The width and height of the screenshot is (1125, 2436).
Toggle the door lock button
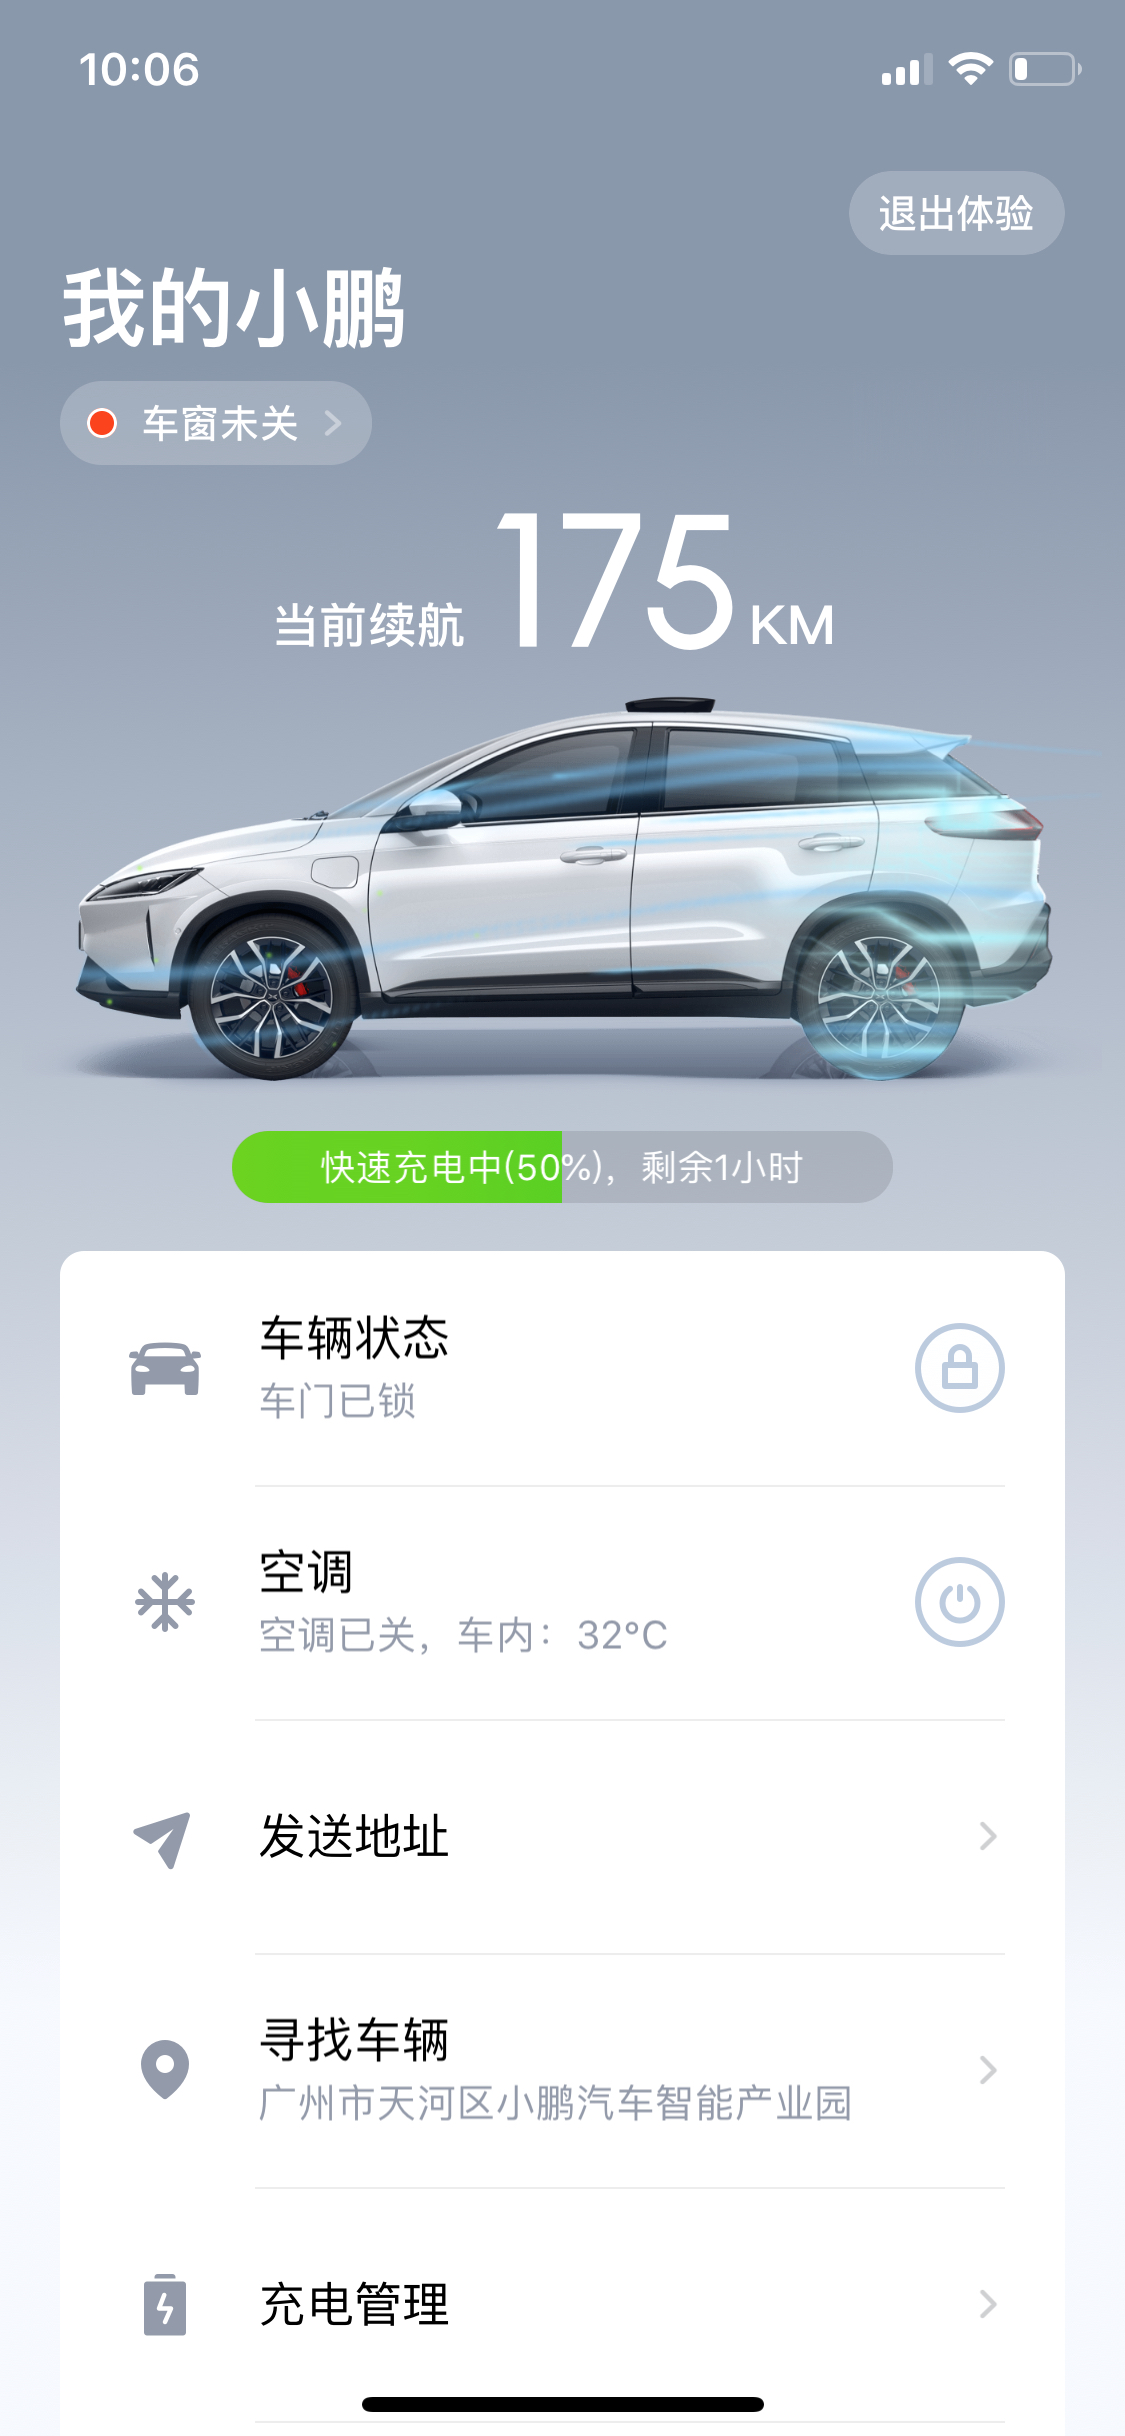click(x=959, y=1368)
